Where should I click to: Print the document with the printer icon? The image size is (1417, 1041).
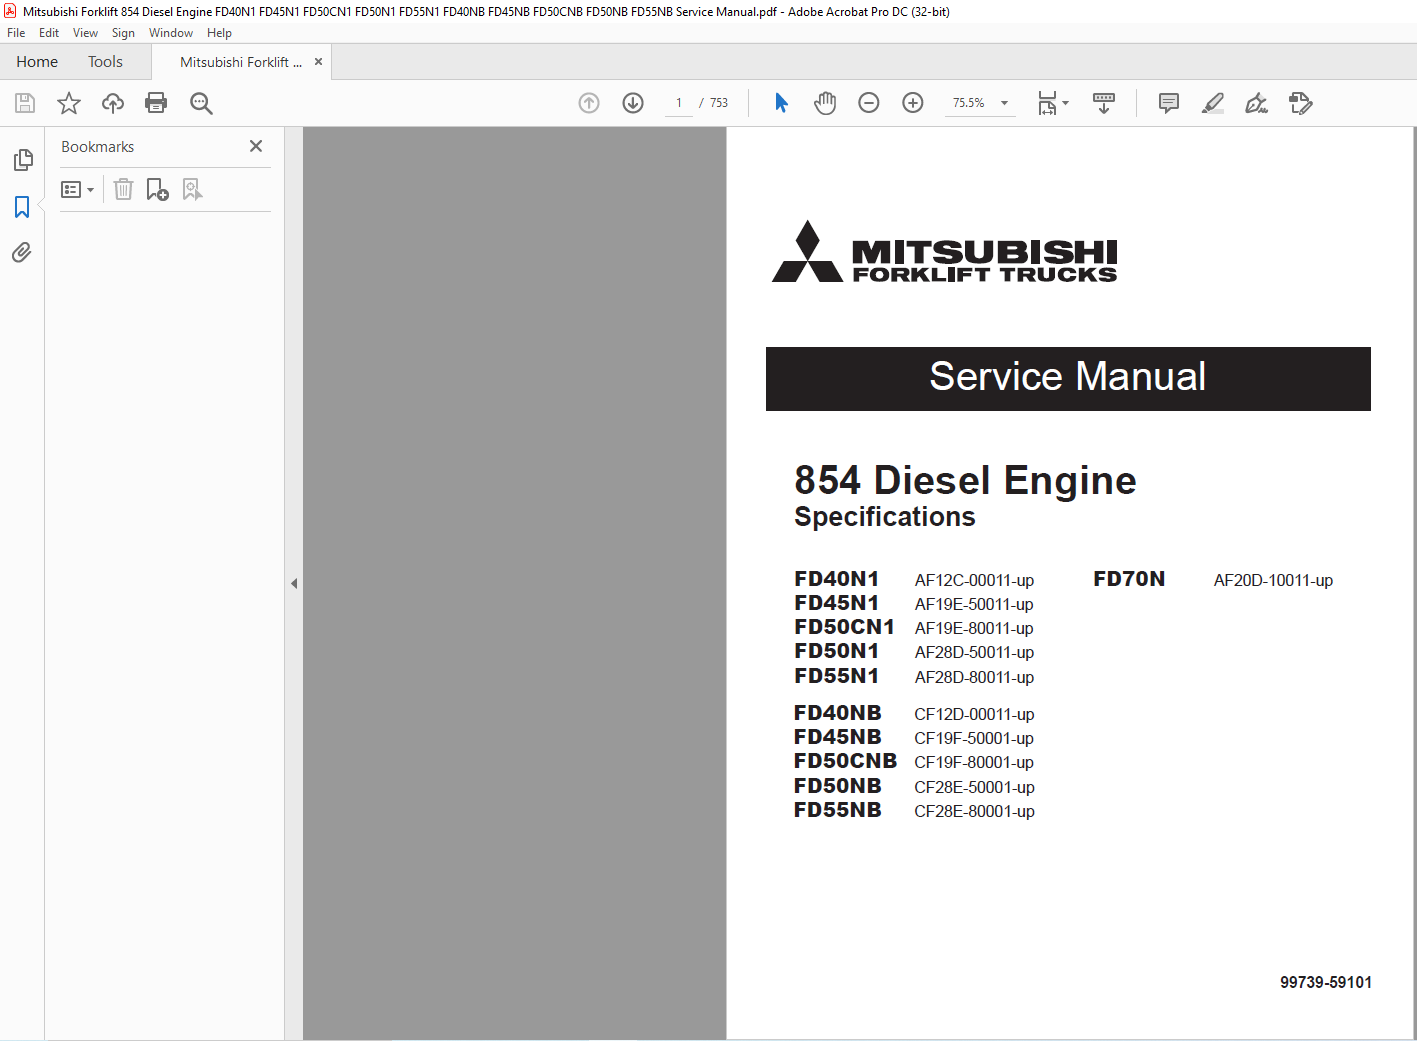point(156,103)
